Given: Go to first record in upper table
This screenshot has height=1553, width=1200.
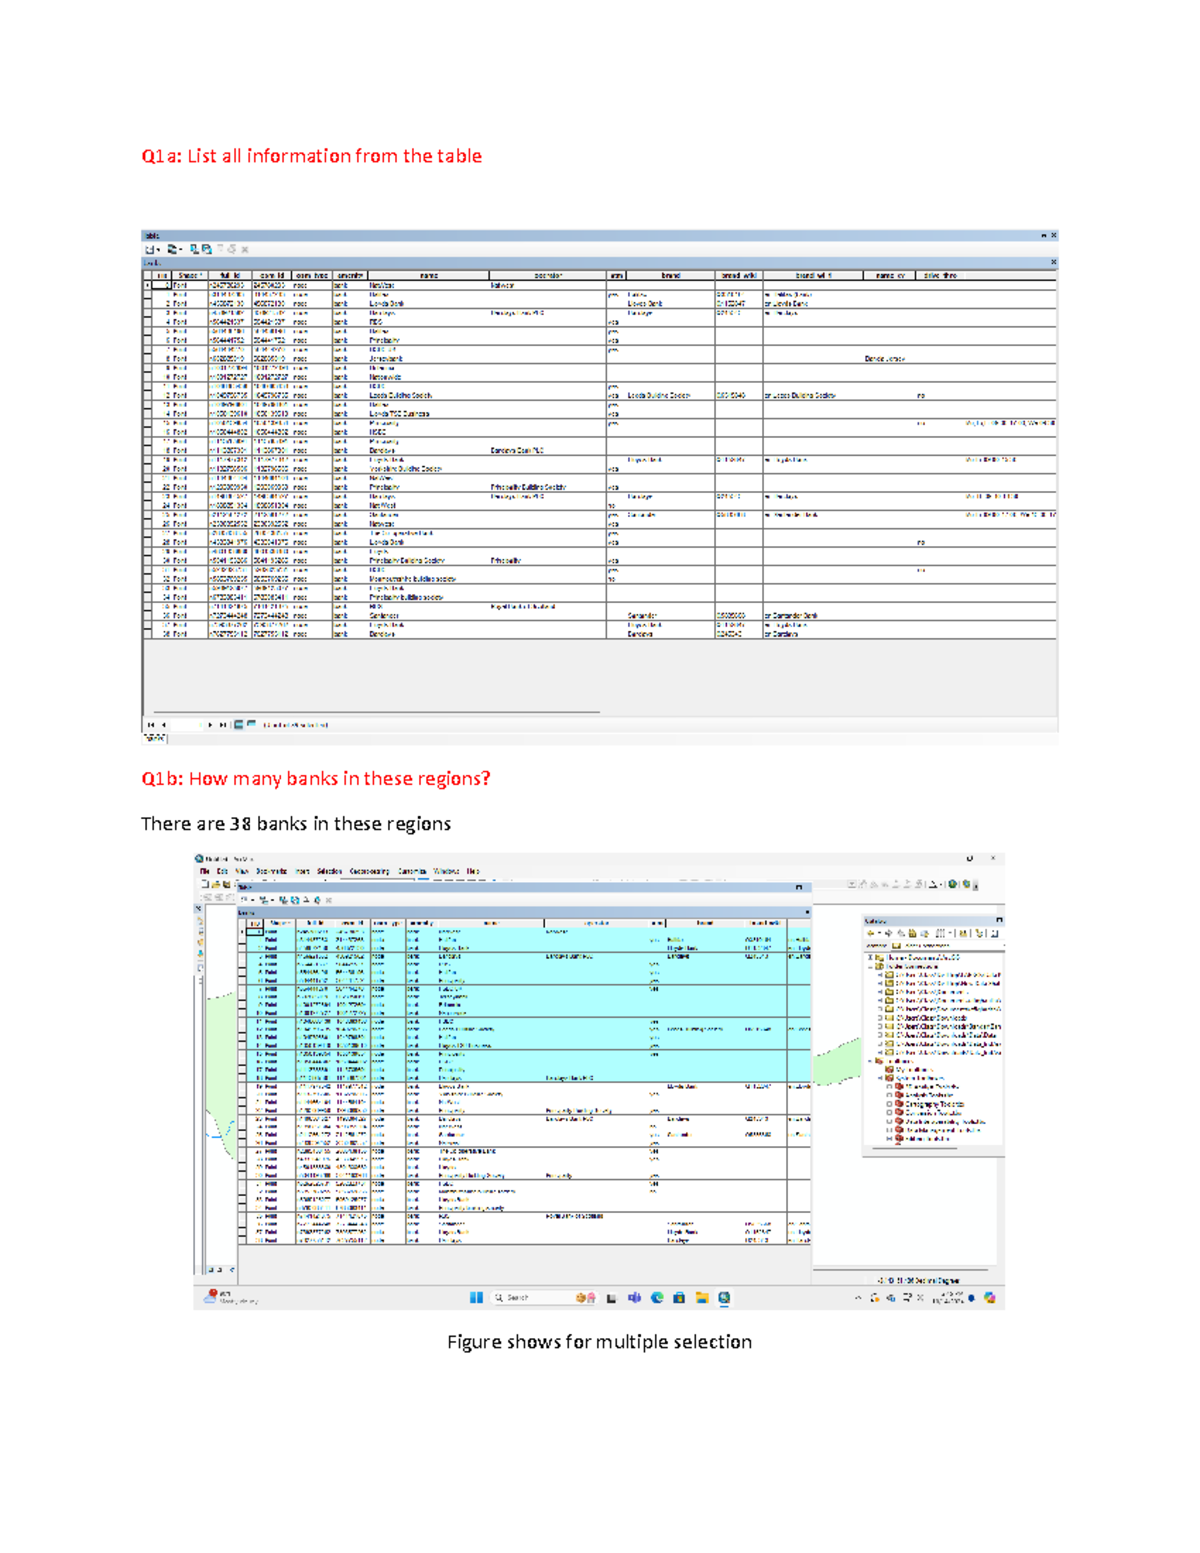Looking at the screenshot, I should (x=151, y=725).
